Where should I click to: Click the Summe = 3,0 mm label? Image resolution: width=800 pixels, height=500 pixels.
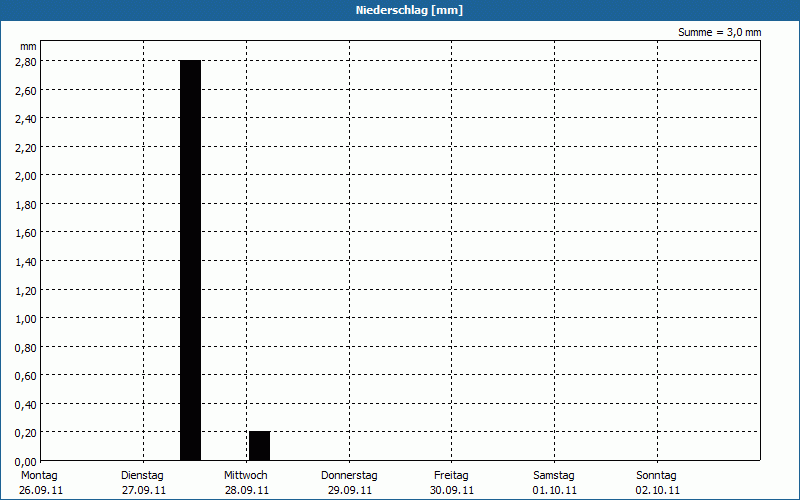click(x=719, y=32)
